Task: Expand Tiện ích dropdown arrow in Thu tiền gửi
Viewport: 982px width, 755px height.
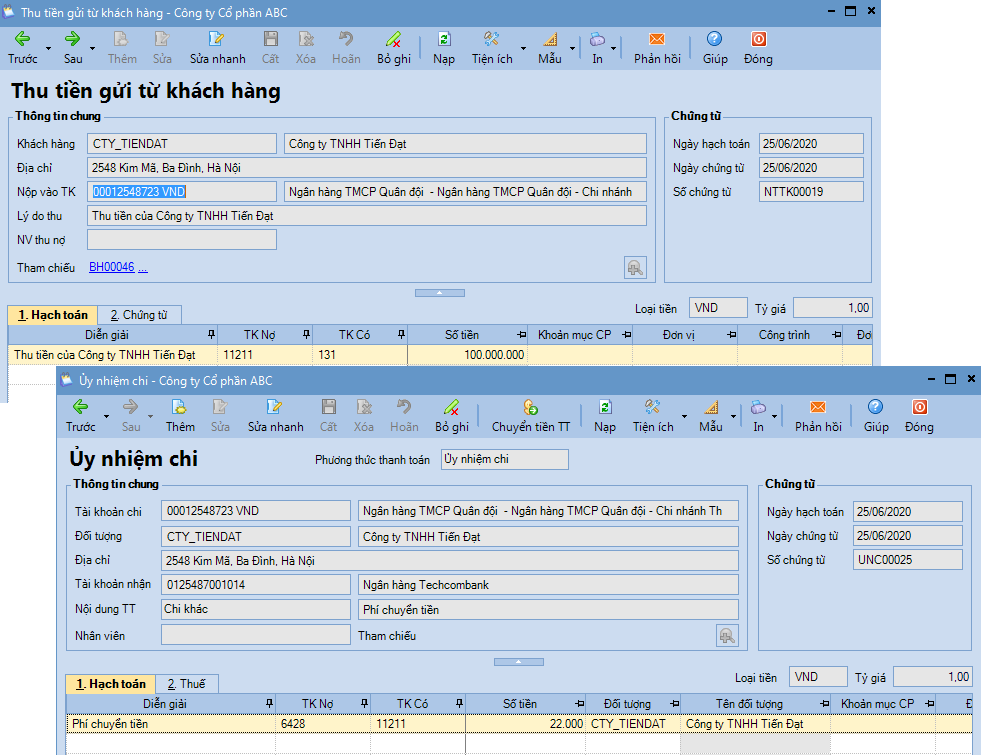Action: coord(523,49)
